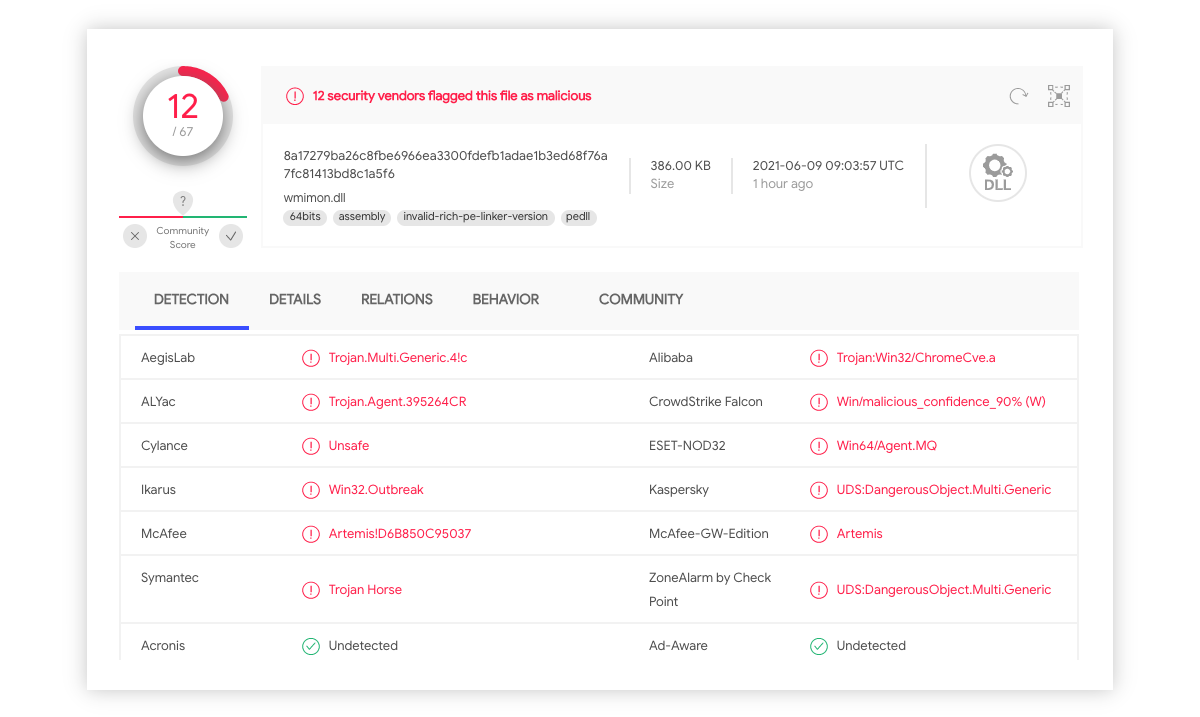Click the Acronis 'Undetected' result
This screenshot has height=717, width=1200.
pyautogui.click(x=363, y=646)
